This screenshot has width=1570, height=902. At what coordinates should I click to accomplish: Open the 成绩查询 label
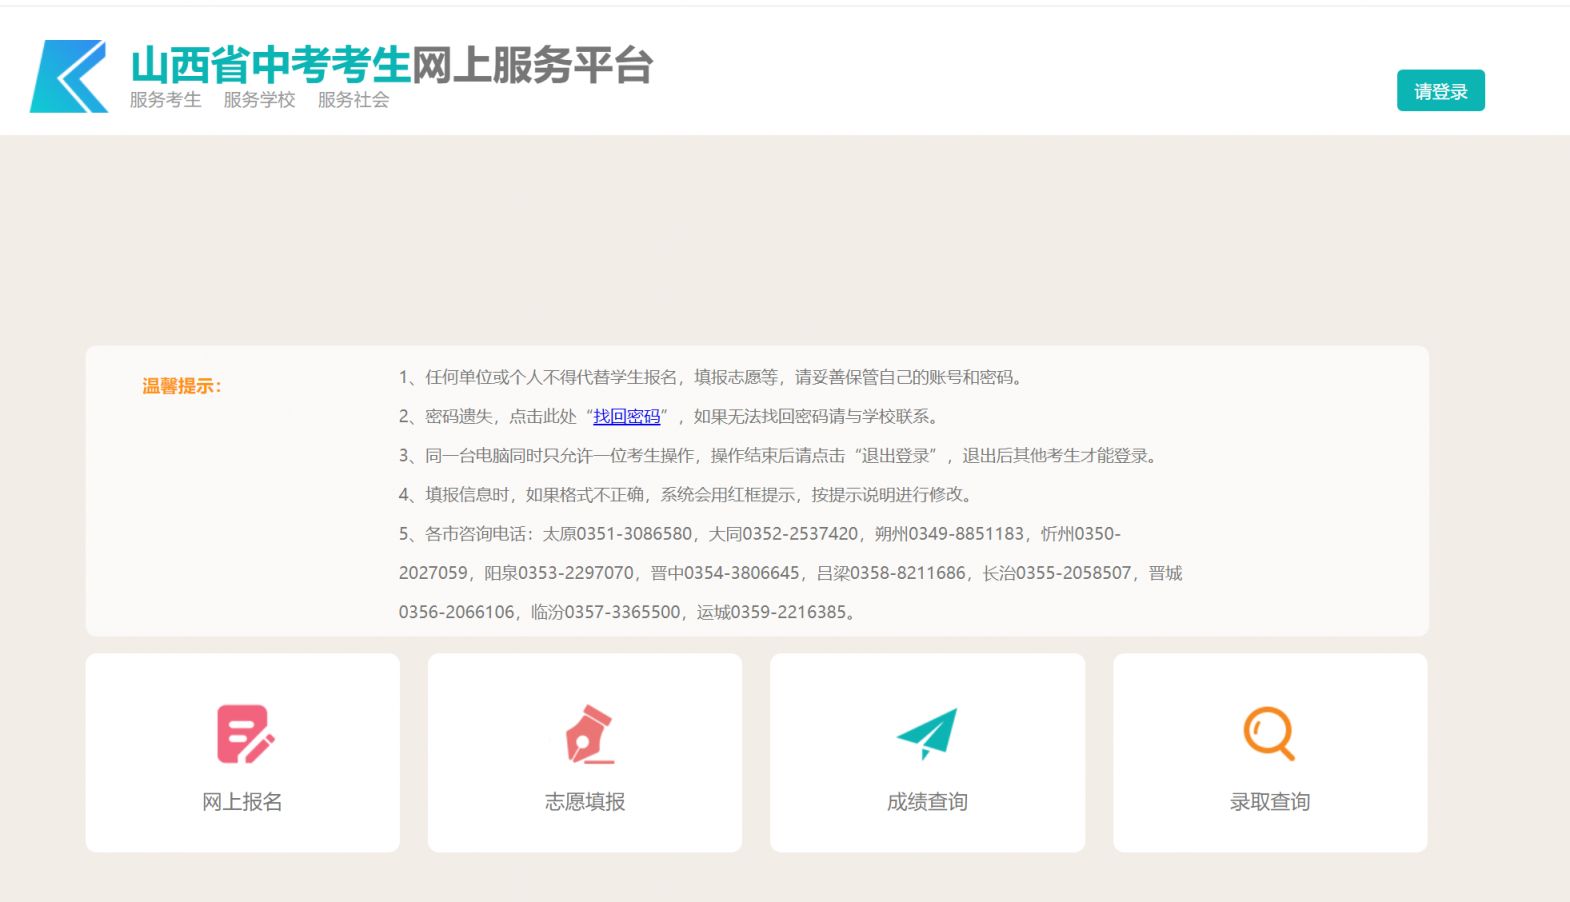(927, 802)
